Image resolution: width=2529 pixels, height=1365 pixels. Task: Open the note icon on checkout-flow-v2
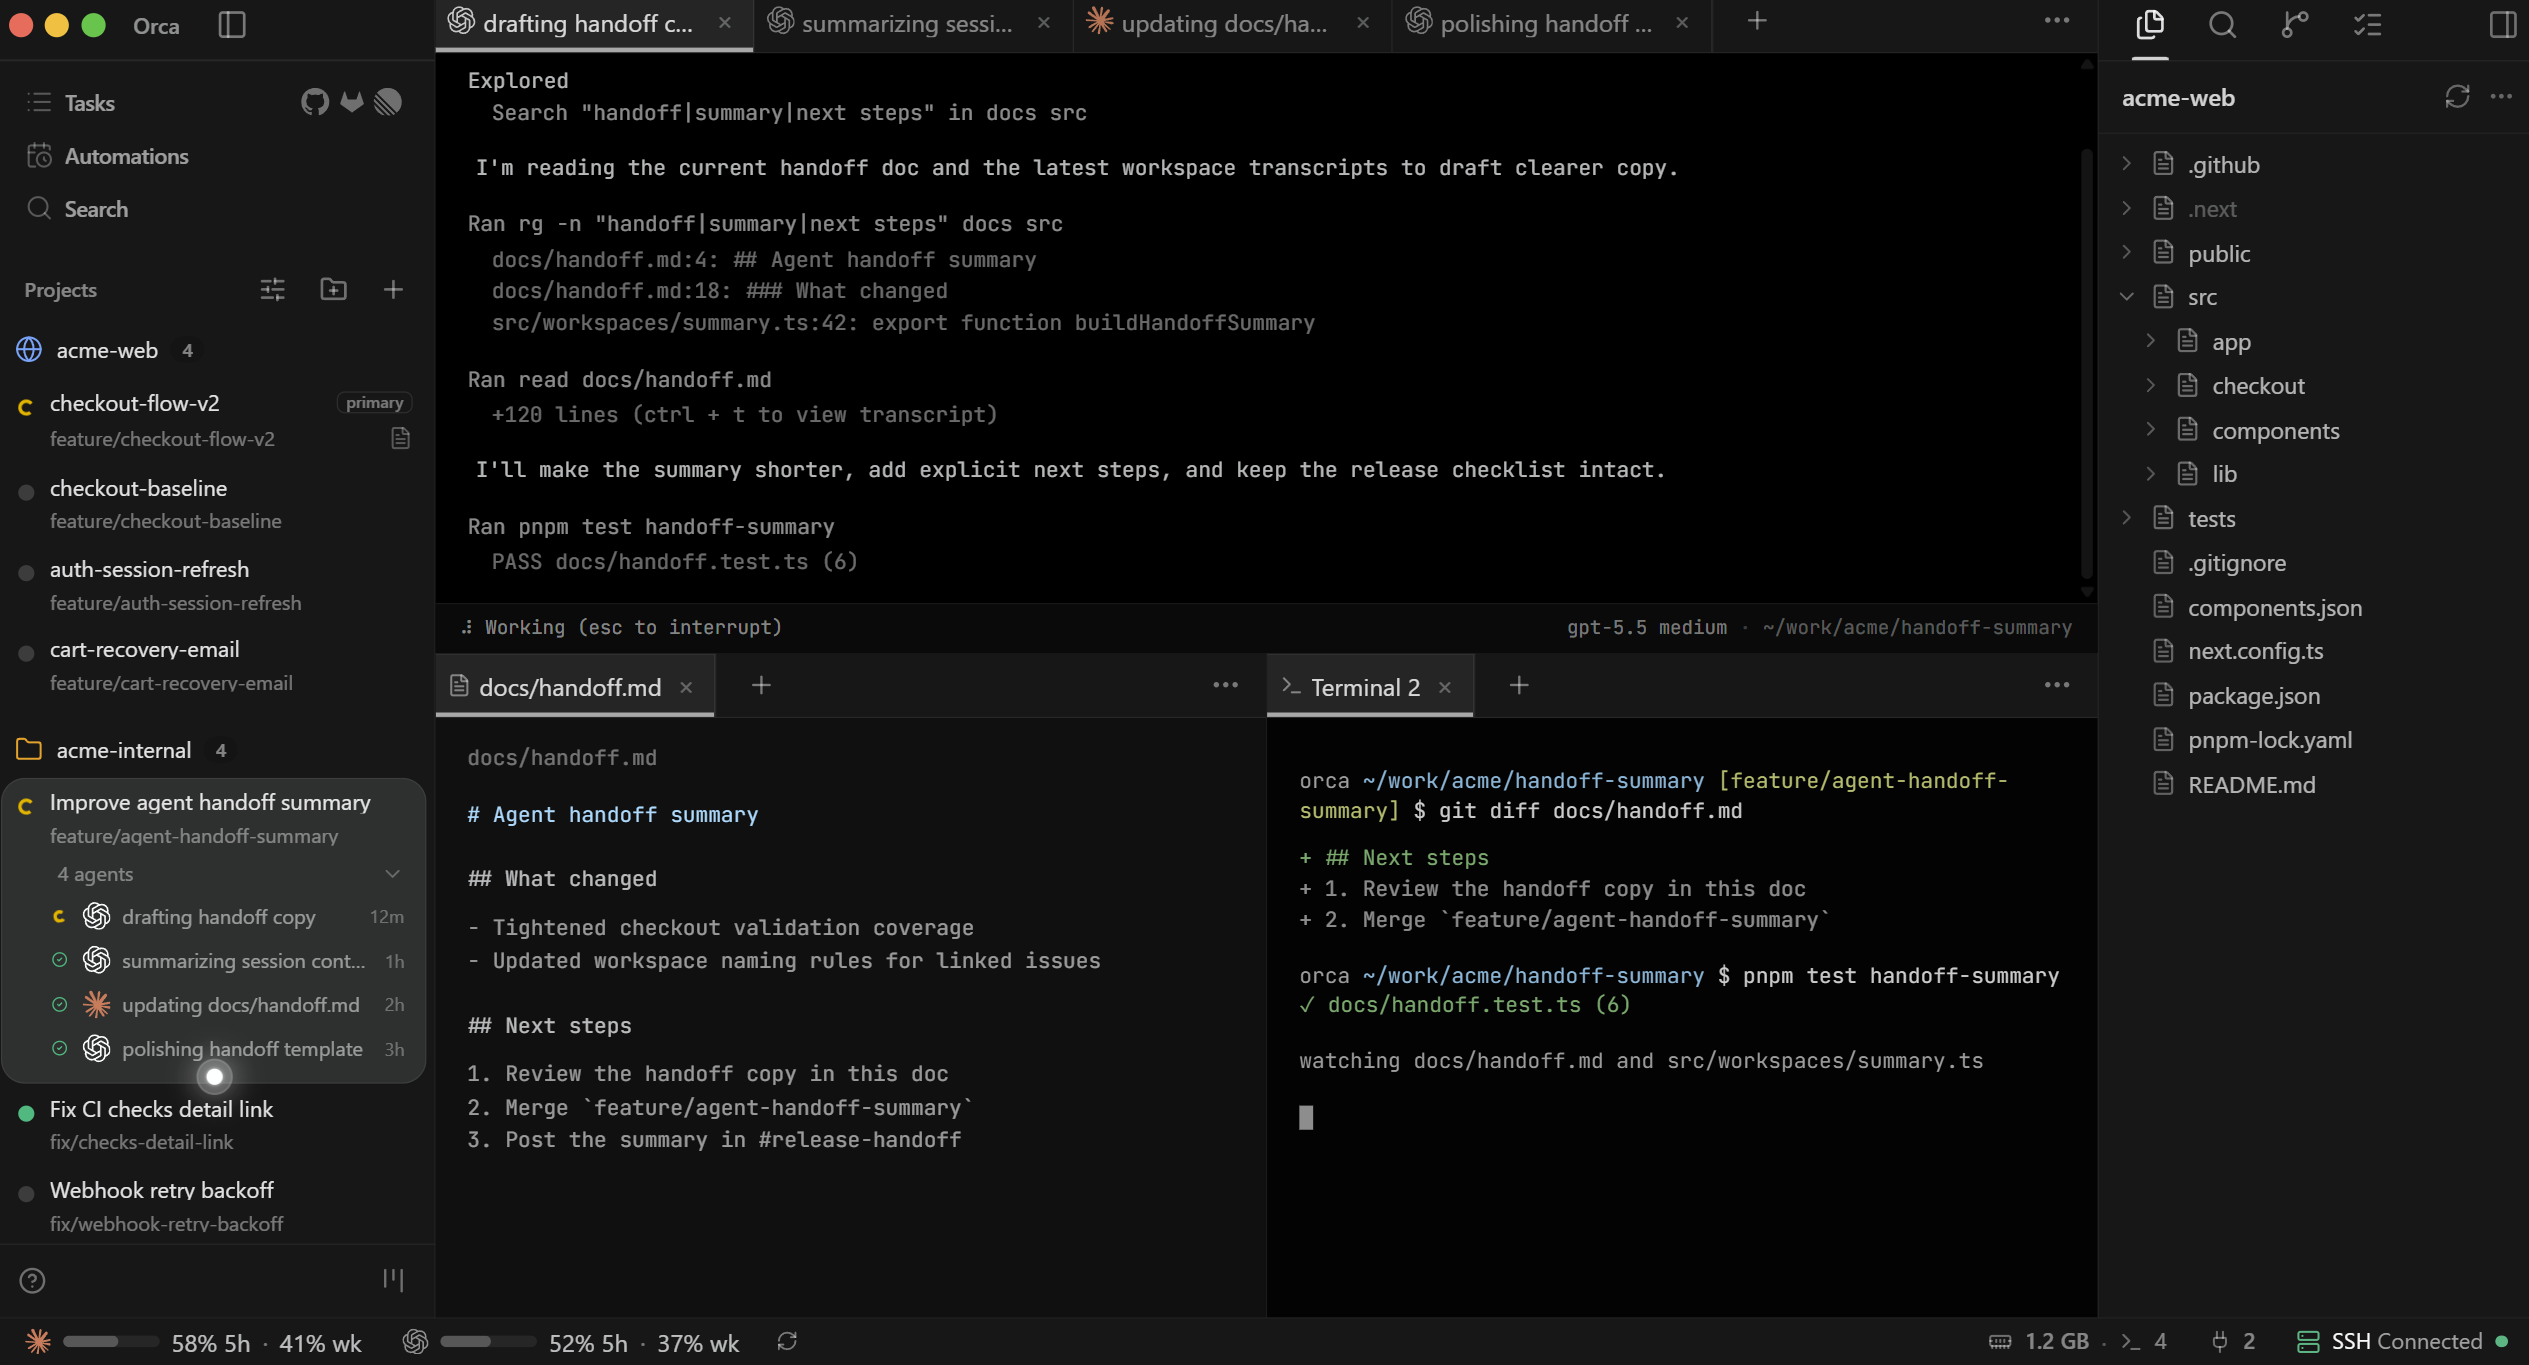400,438
